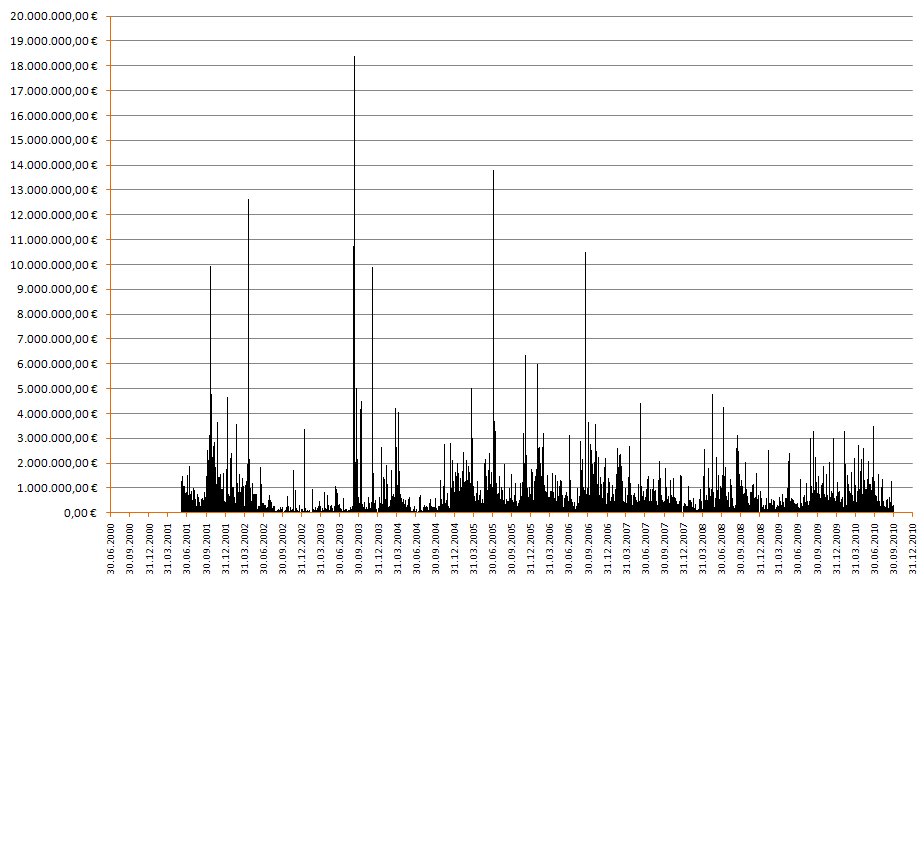
Task: Select the 31.03.2001 x-axis date
Action: tap(168, 549)
